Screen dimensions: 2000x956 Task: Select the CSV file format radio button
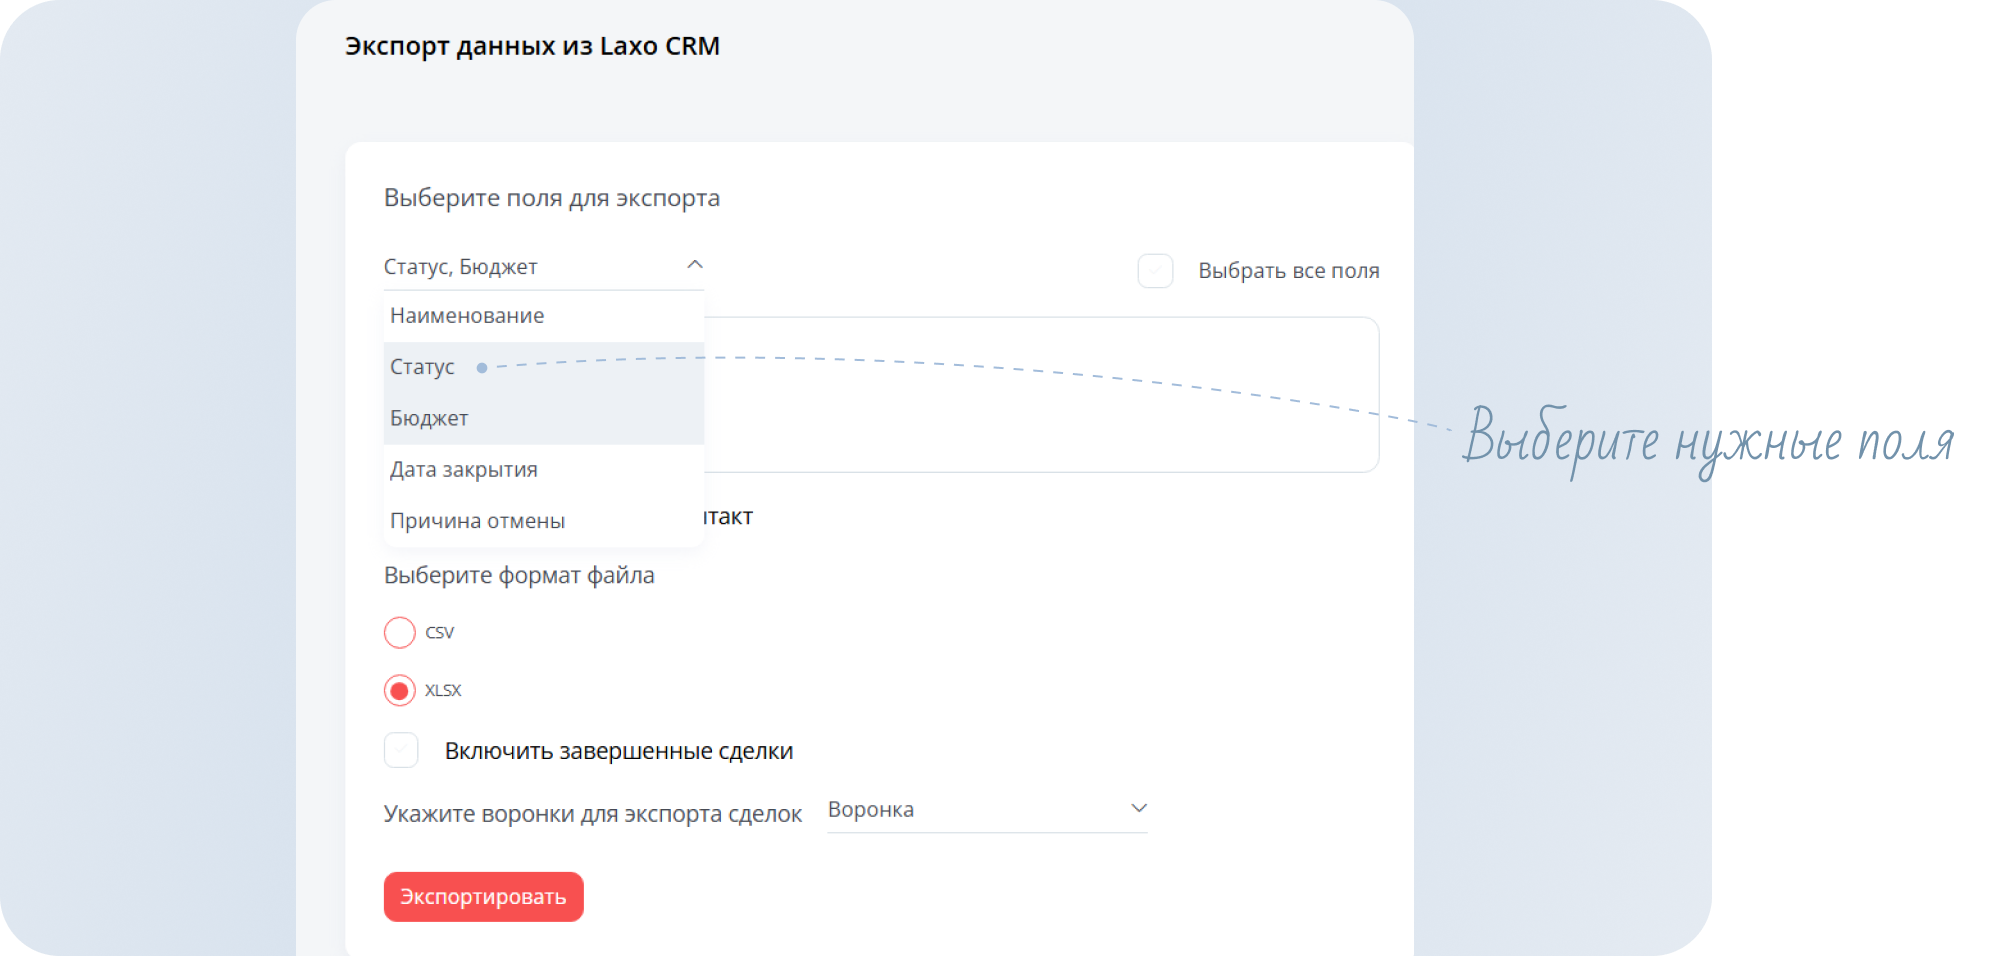click(x=400, y=633)
